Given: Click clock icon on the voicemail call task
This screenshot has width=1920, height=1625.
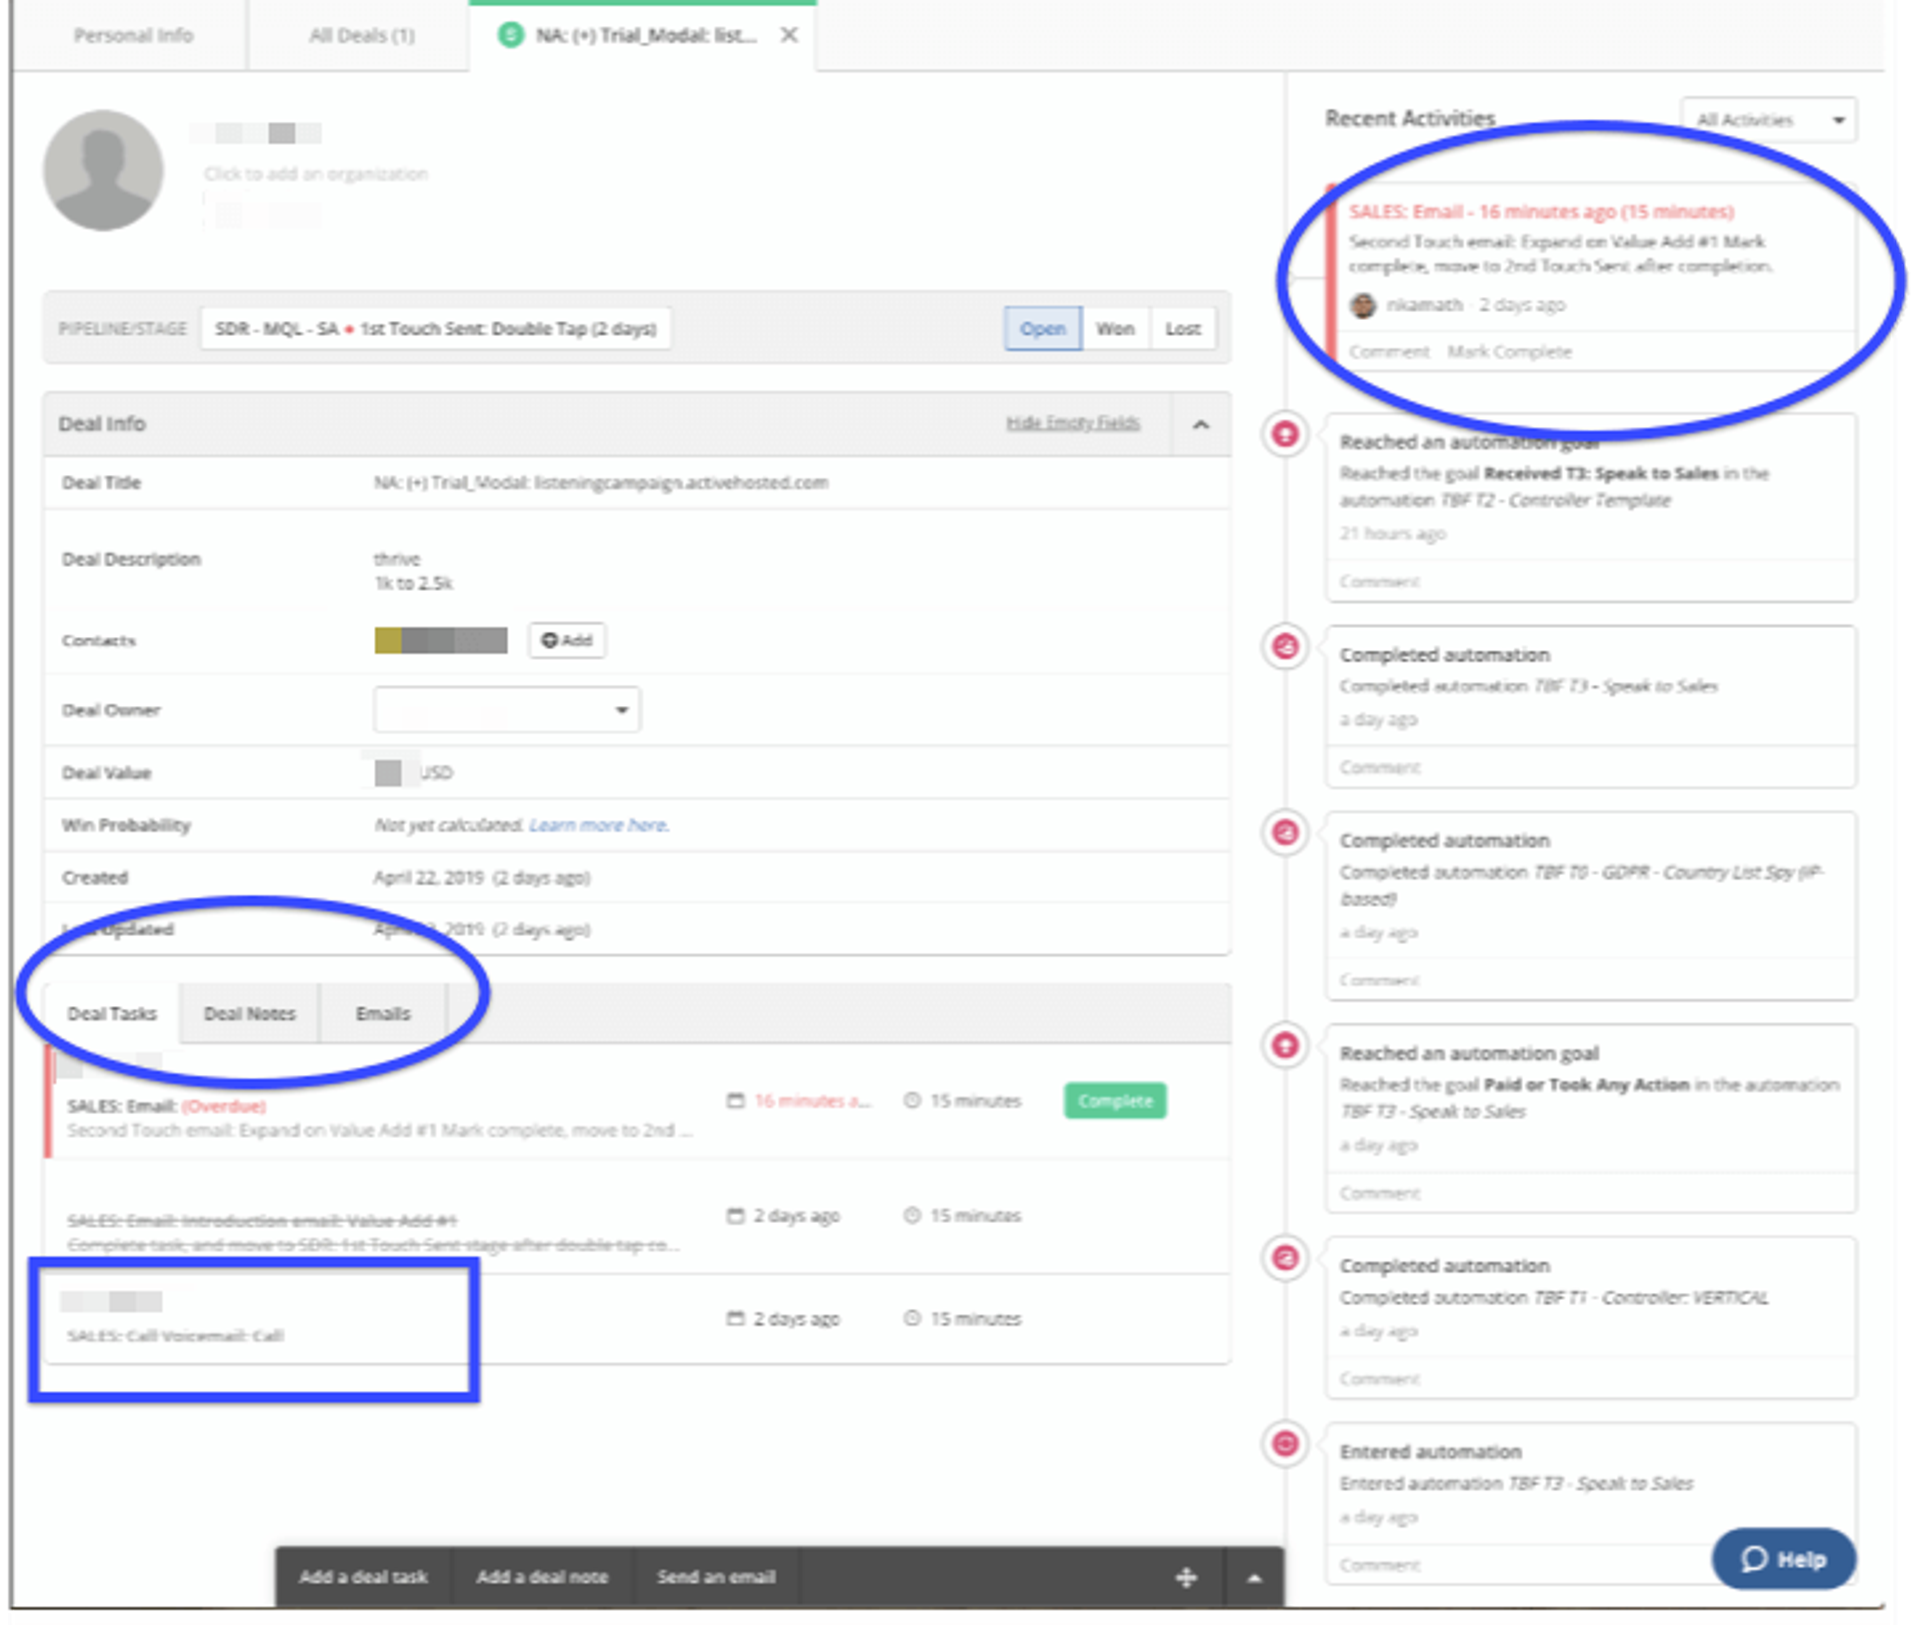Looking at the screenshot, I should [911, 1318].
